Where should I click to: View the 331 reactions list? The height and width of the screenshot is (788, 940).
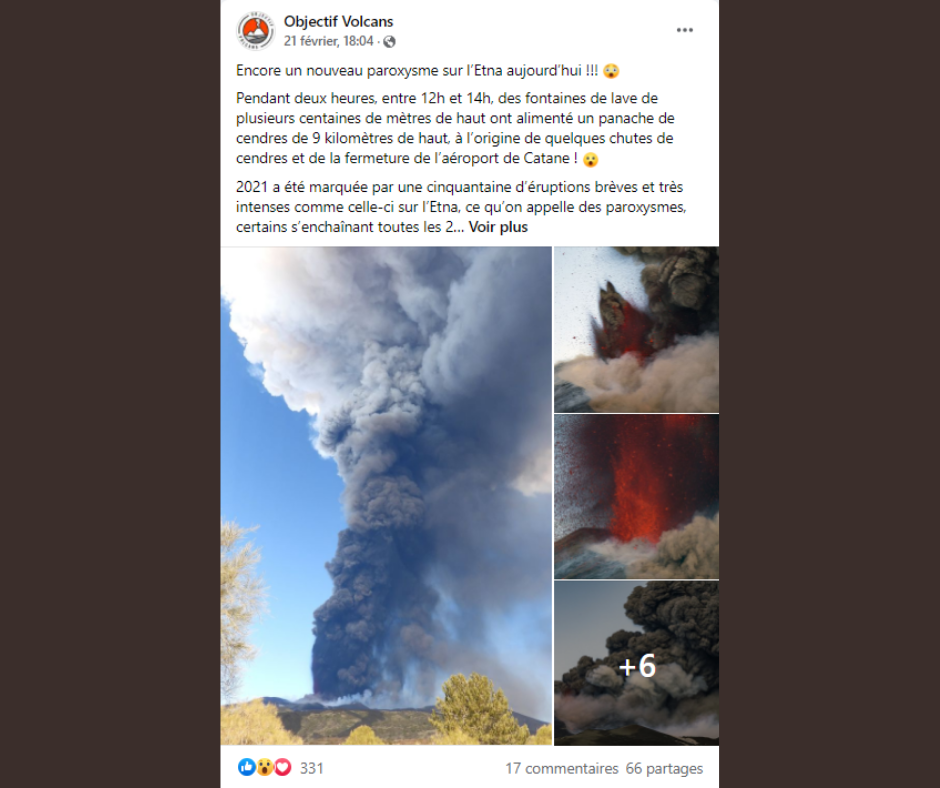(x=311, y=768)
